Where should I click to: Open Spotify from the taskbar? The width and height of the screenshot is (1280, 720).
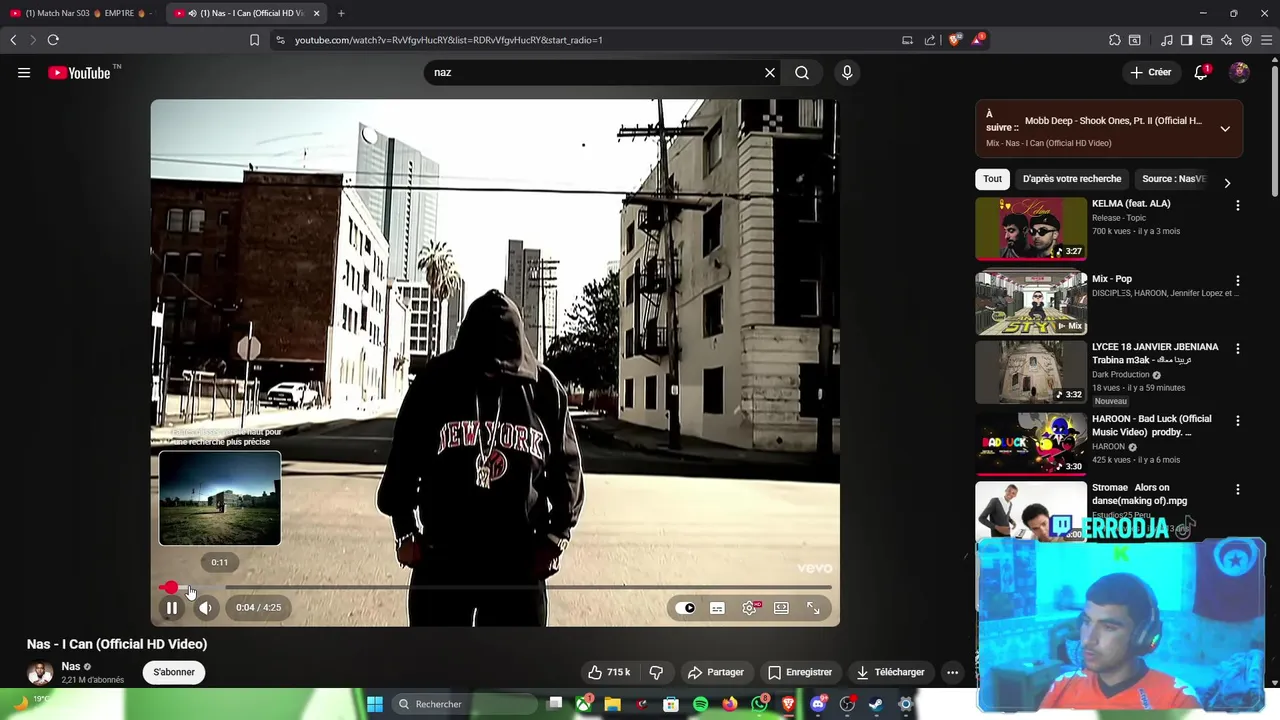(x=700, y=704)
